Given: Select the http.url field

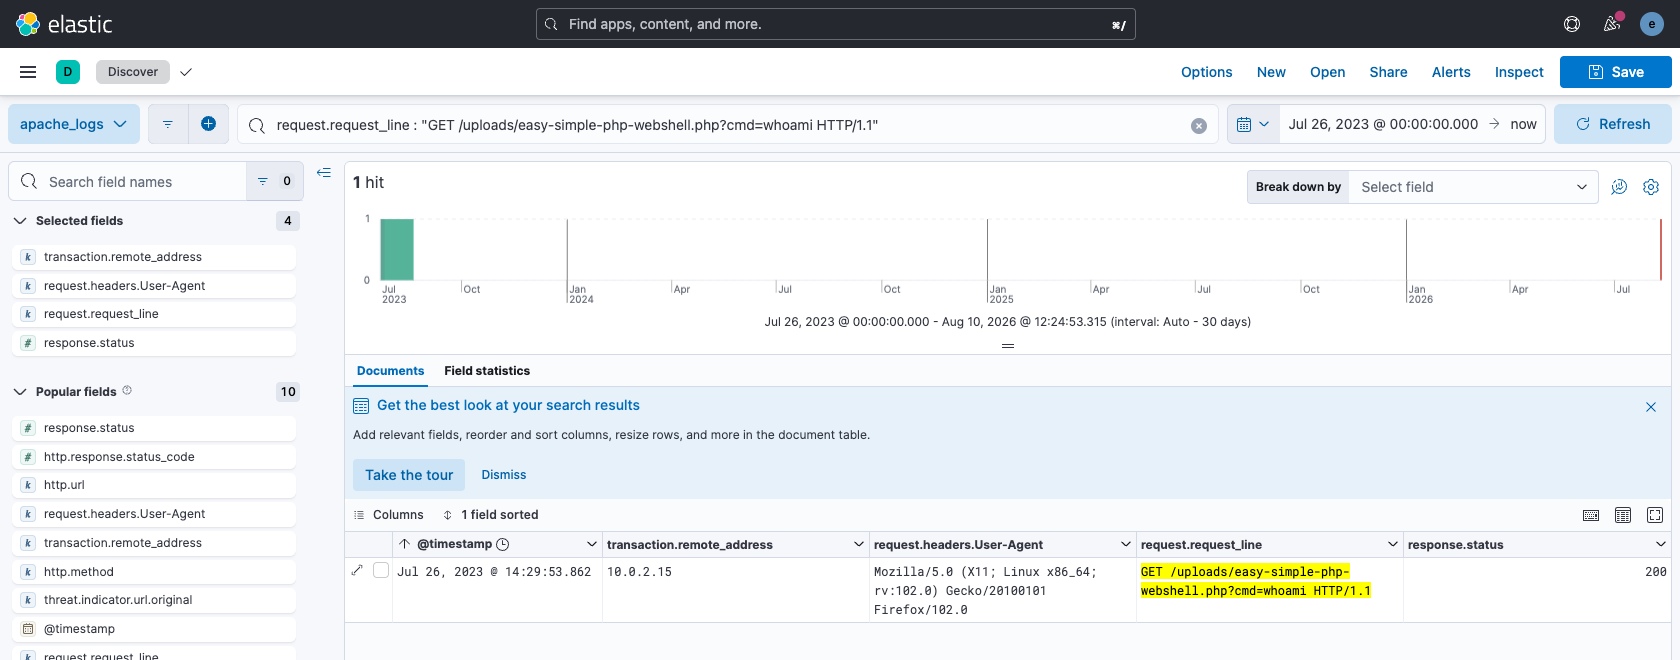Looking at the screenshot, I should pos(155,485).
